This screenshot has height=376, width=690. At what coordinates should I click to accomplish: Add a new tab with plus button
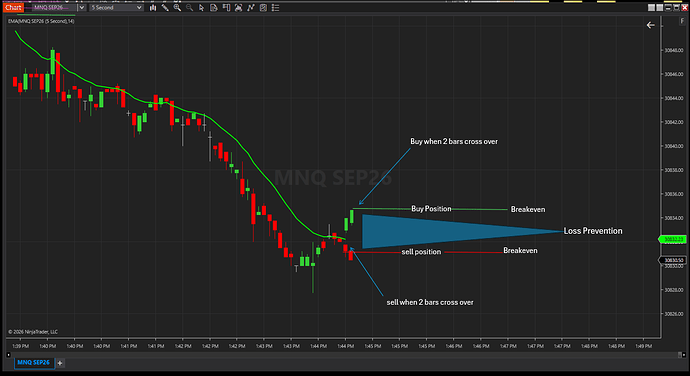coord(60,363)
